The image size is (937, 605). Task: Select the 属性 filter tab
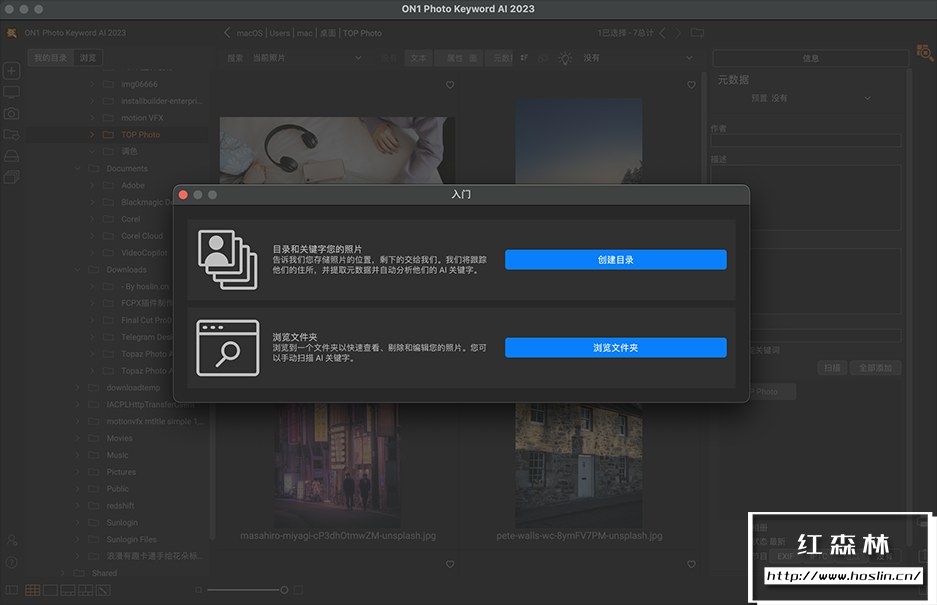458,58
